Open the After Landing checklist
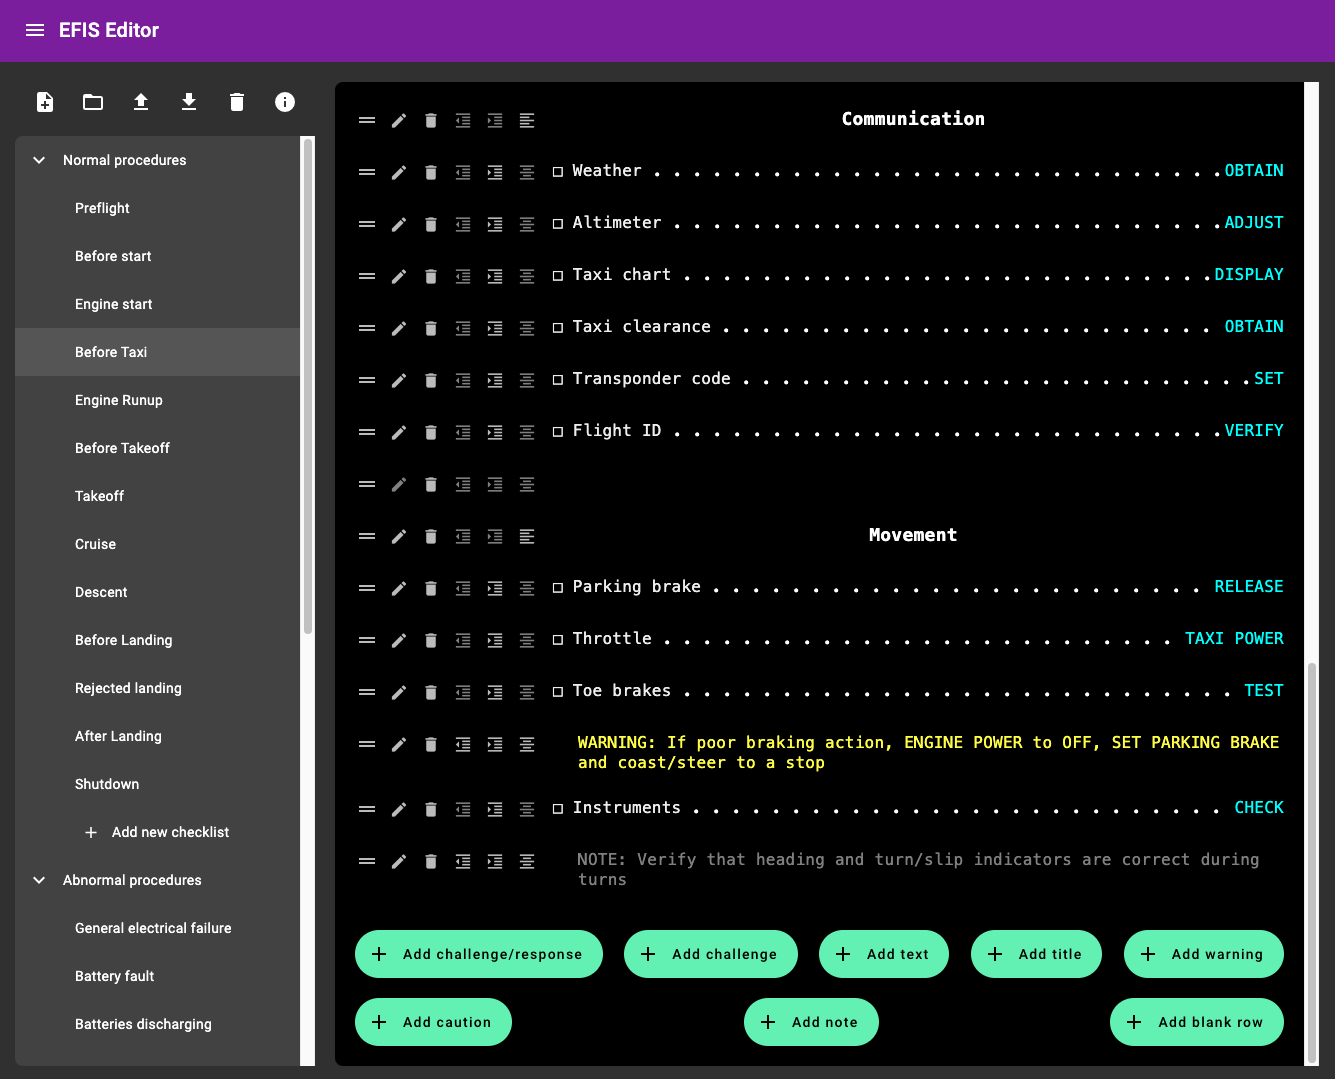Image resolution: width=1335 pixels, height=1079 pixels. coord(157,736)
